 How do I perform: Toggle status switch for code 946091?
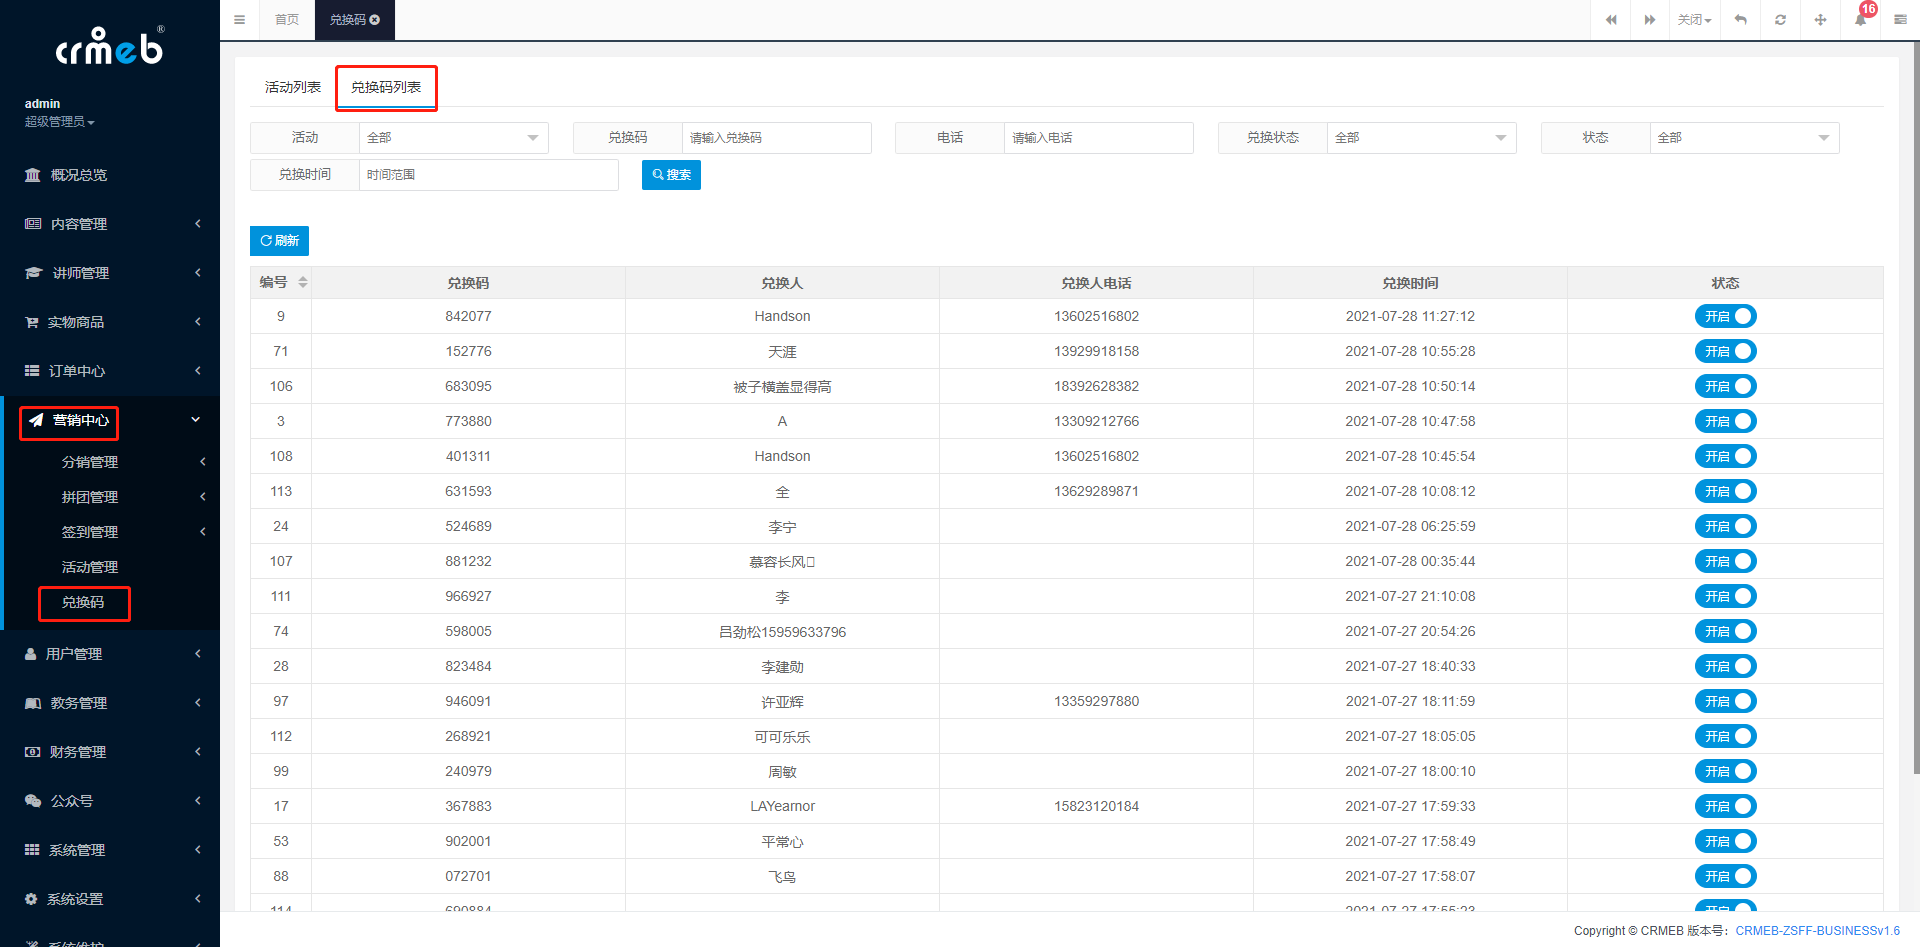pyautogui.click(x=1725, y=701)
